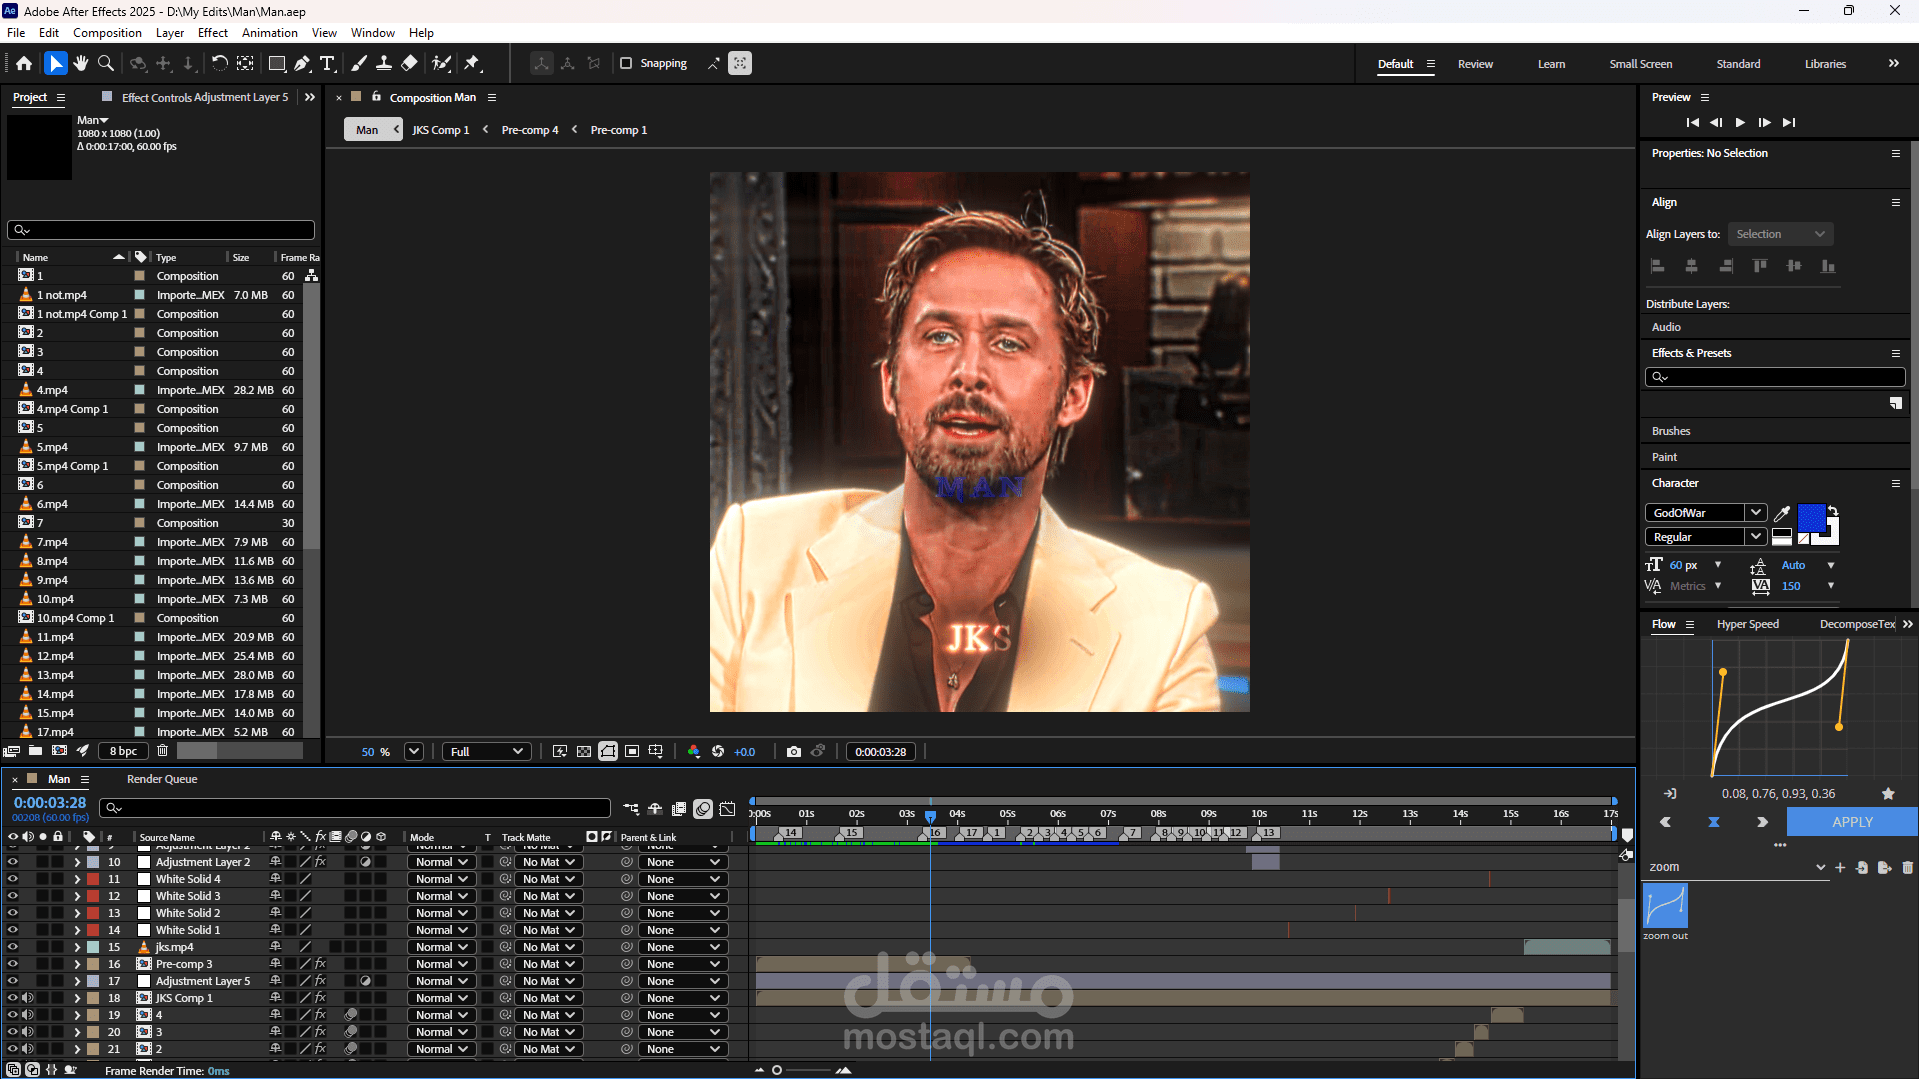Select the Horizontal Type tool
The image size is (1919, 1079).
pyautogui.click(x=327, y=63)
